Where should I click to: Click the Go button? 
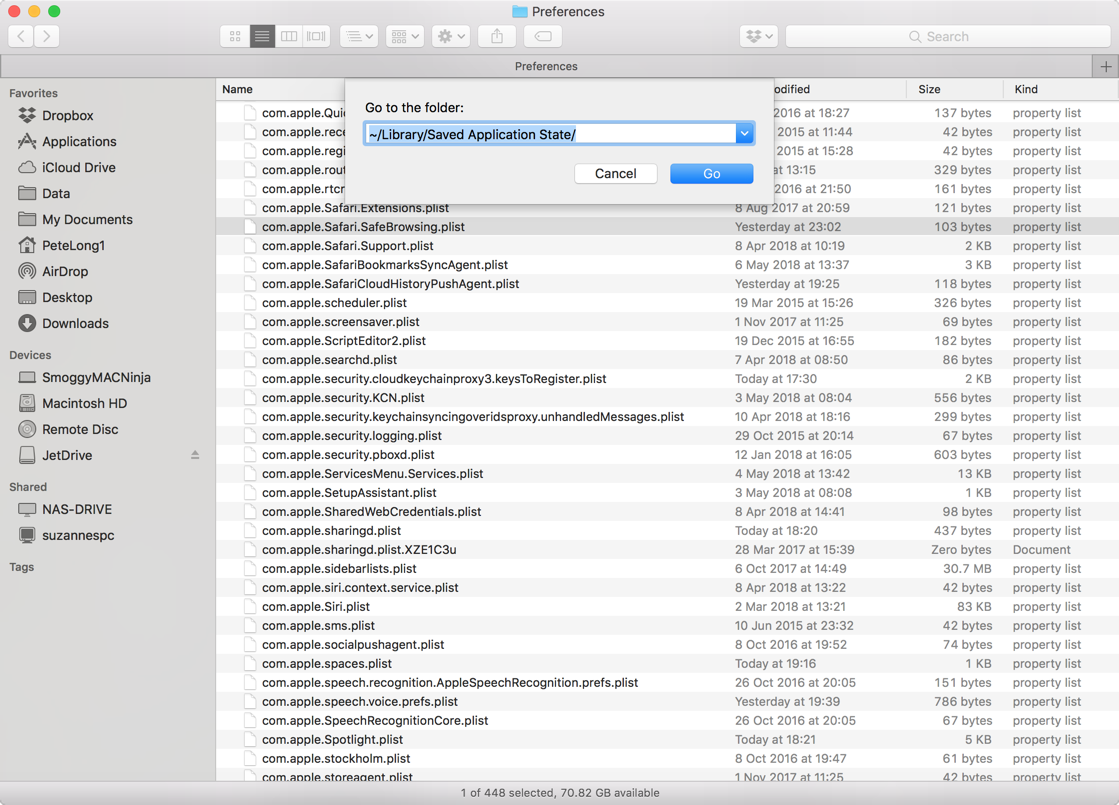712,173
